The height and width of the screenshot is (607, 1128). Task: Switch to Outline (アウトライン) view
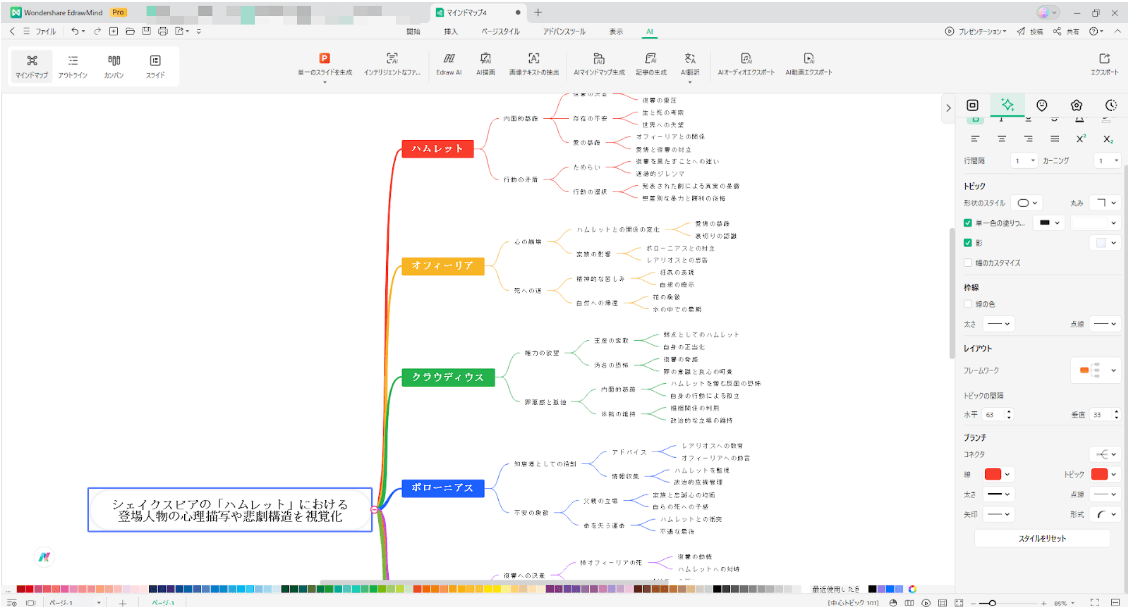(73, 65)
